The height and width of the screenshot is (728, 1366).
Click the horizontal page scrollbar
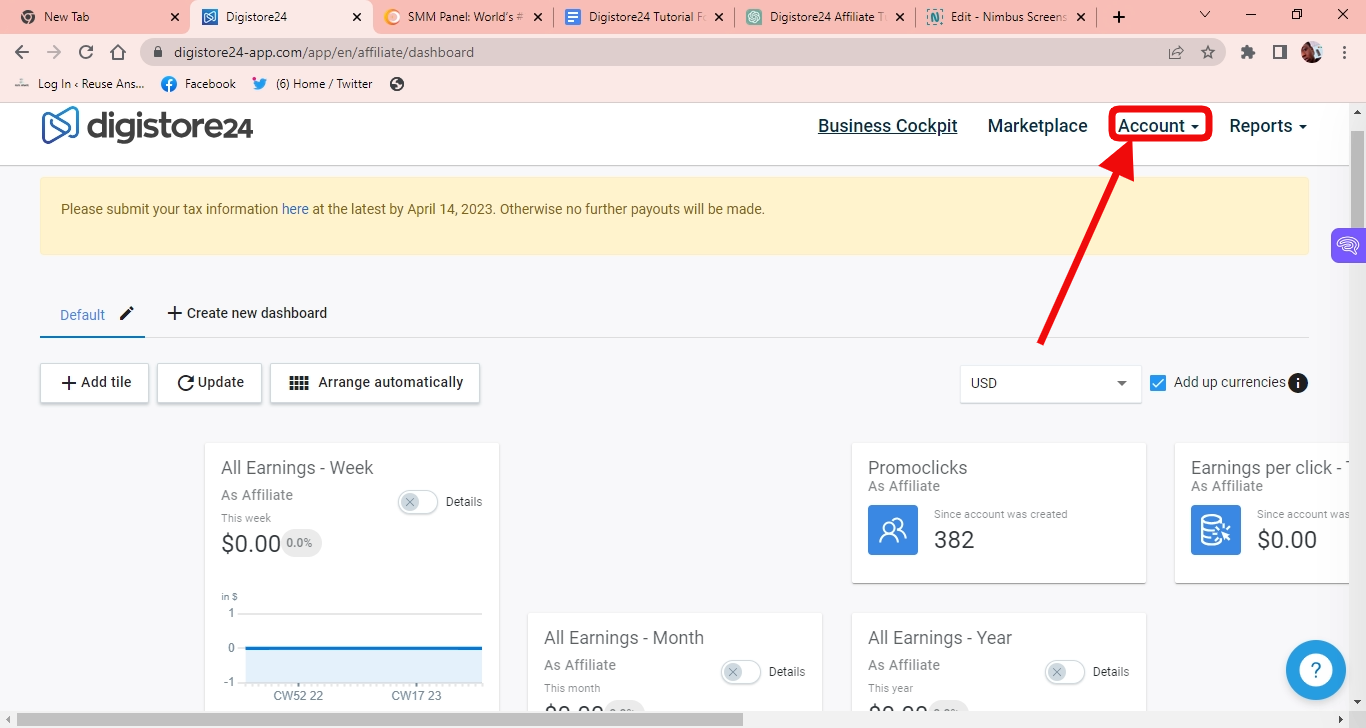pyautogui.click(x=380, y=719)
